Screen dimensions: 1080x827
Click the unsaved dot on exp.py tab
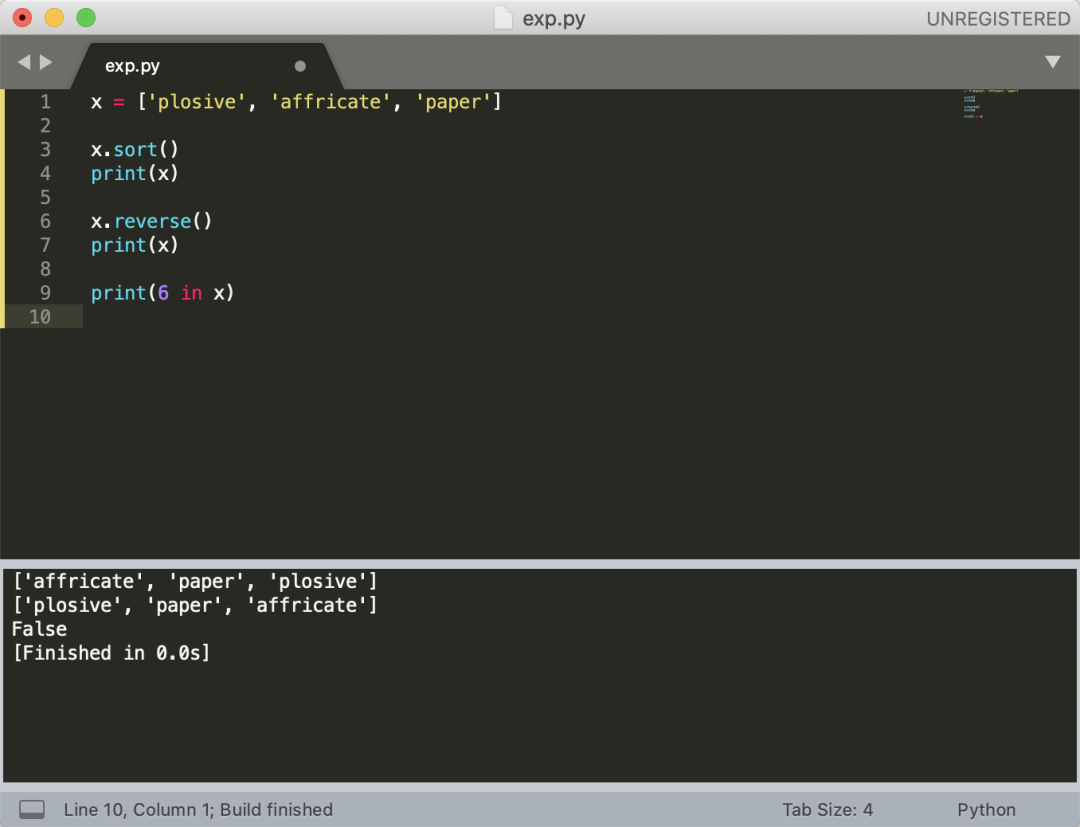tap(300, 66)
